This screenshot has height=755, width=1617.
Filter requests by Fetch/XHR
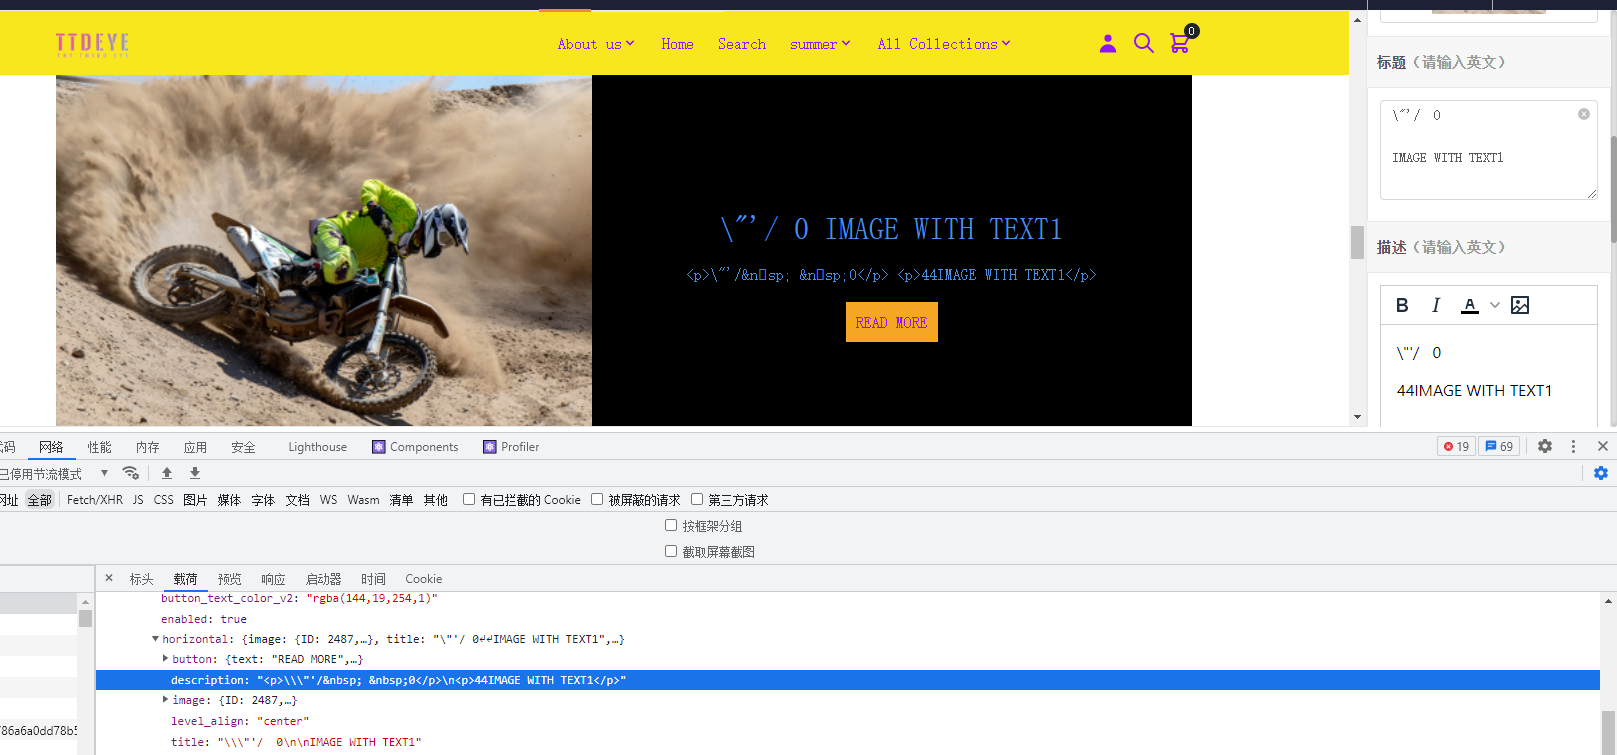[x=95, y=500]
